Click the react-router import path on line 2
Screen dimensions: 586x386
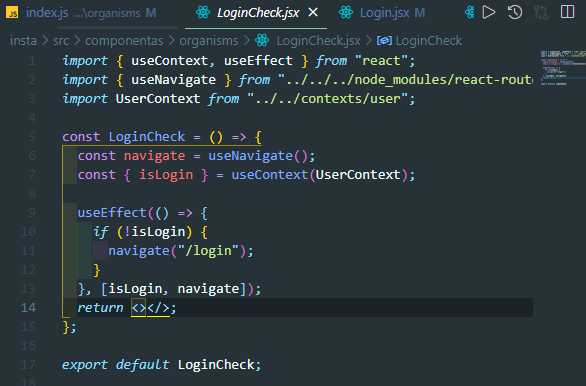[x=405, y=80]
